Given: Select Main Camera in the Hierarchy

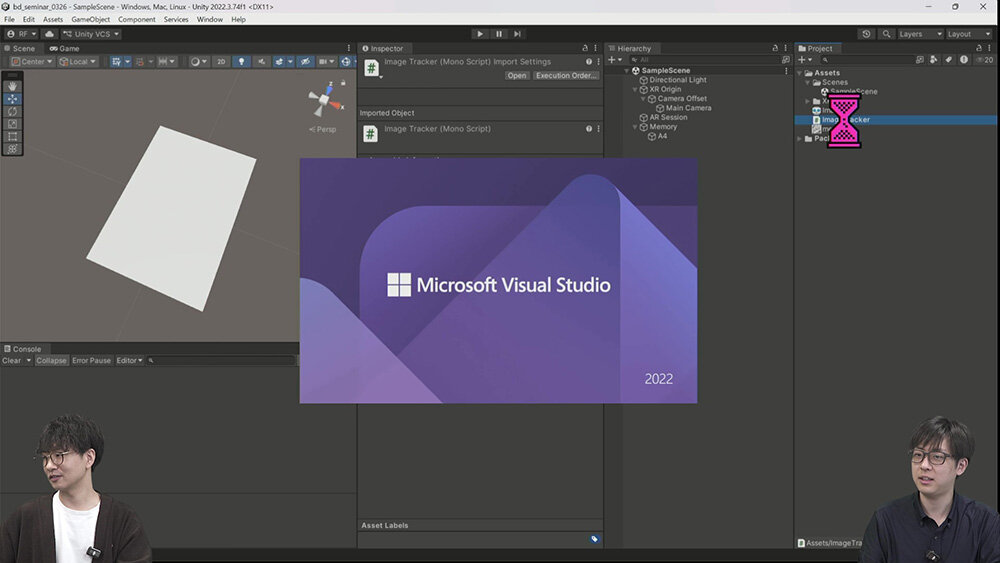Looking at the screenshot, I should [x=688, y=108].
